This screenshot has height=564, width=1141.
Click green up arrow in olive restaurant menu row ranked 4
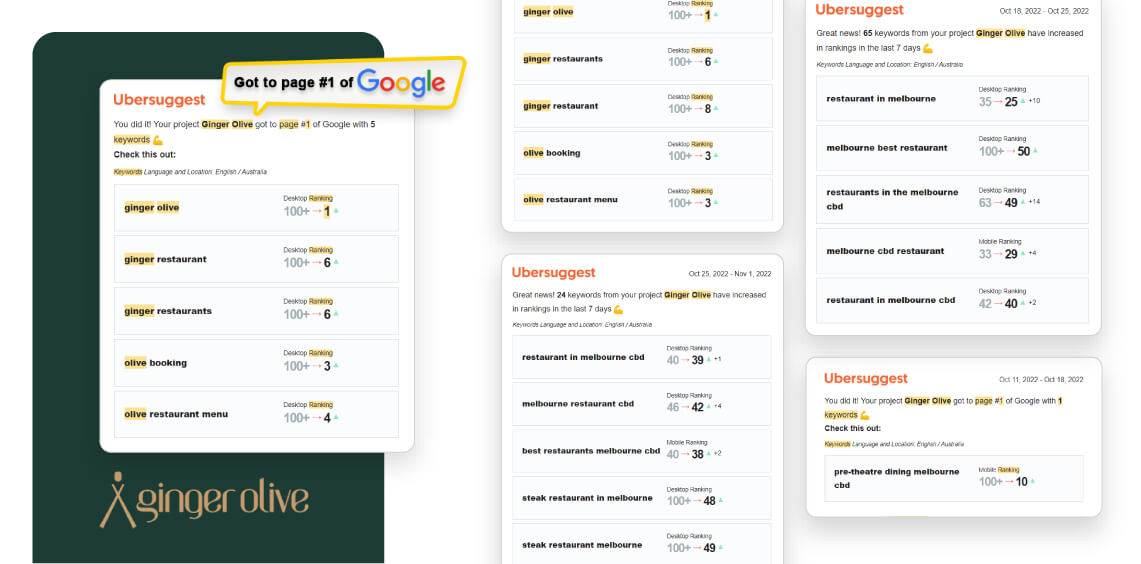335,417
